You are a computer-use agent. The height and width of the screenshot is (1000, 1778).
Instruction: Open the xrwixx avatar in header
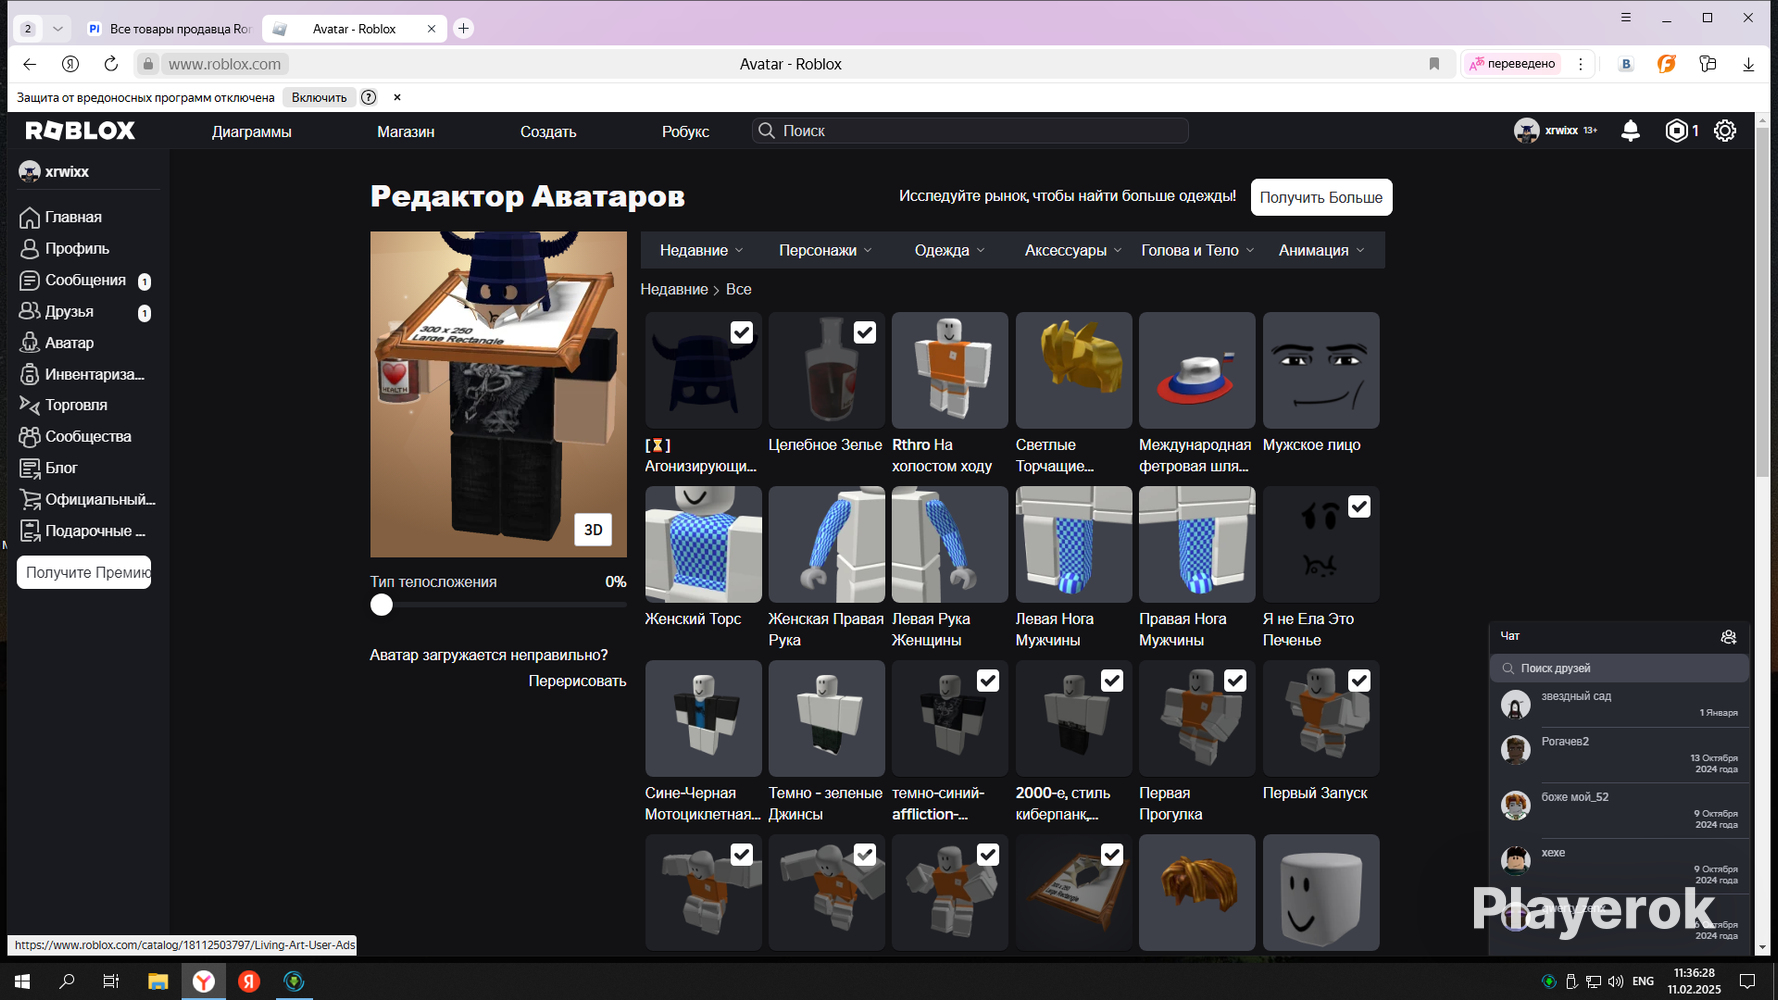click(1526, 131)
